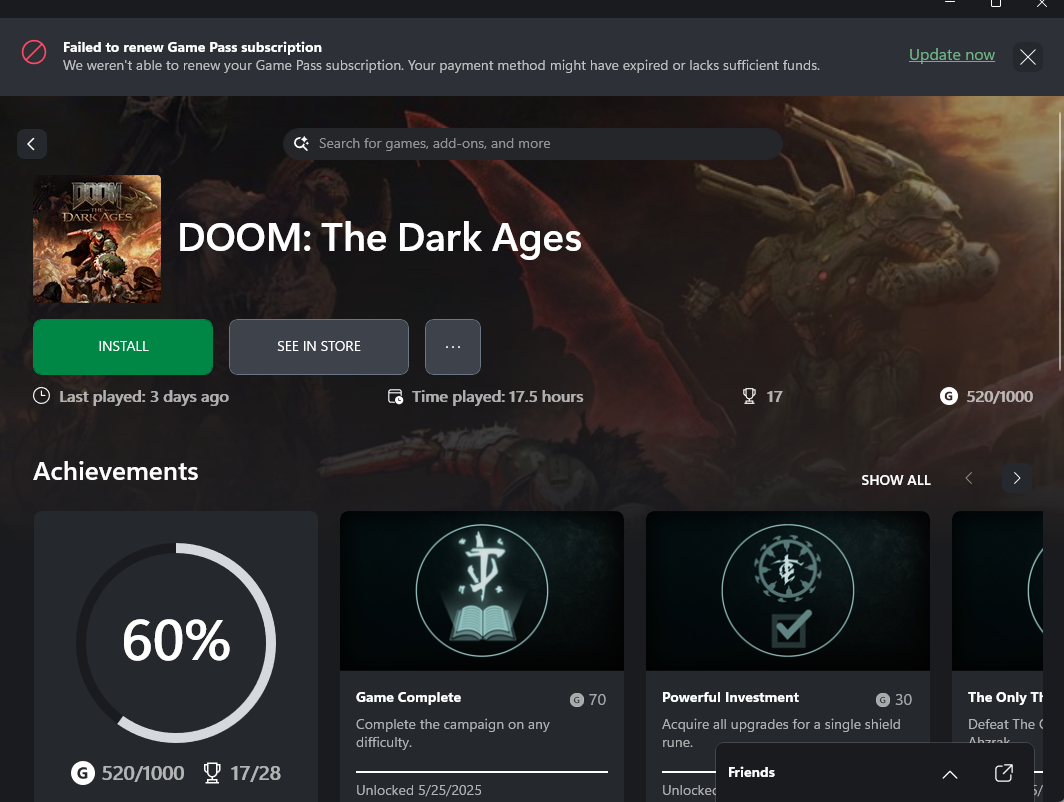Click the trophy icon beside 17
Image resolution: width=1064 pixels, height=802 pixels.
coord(749,396)
